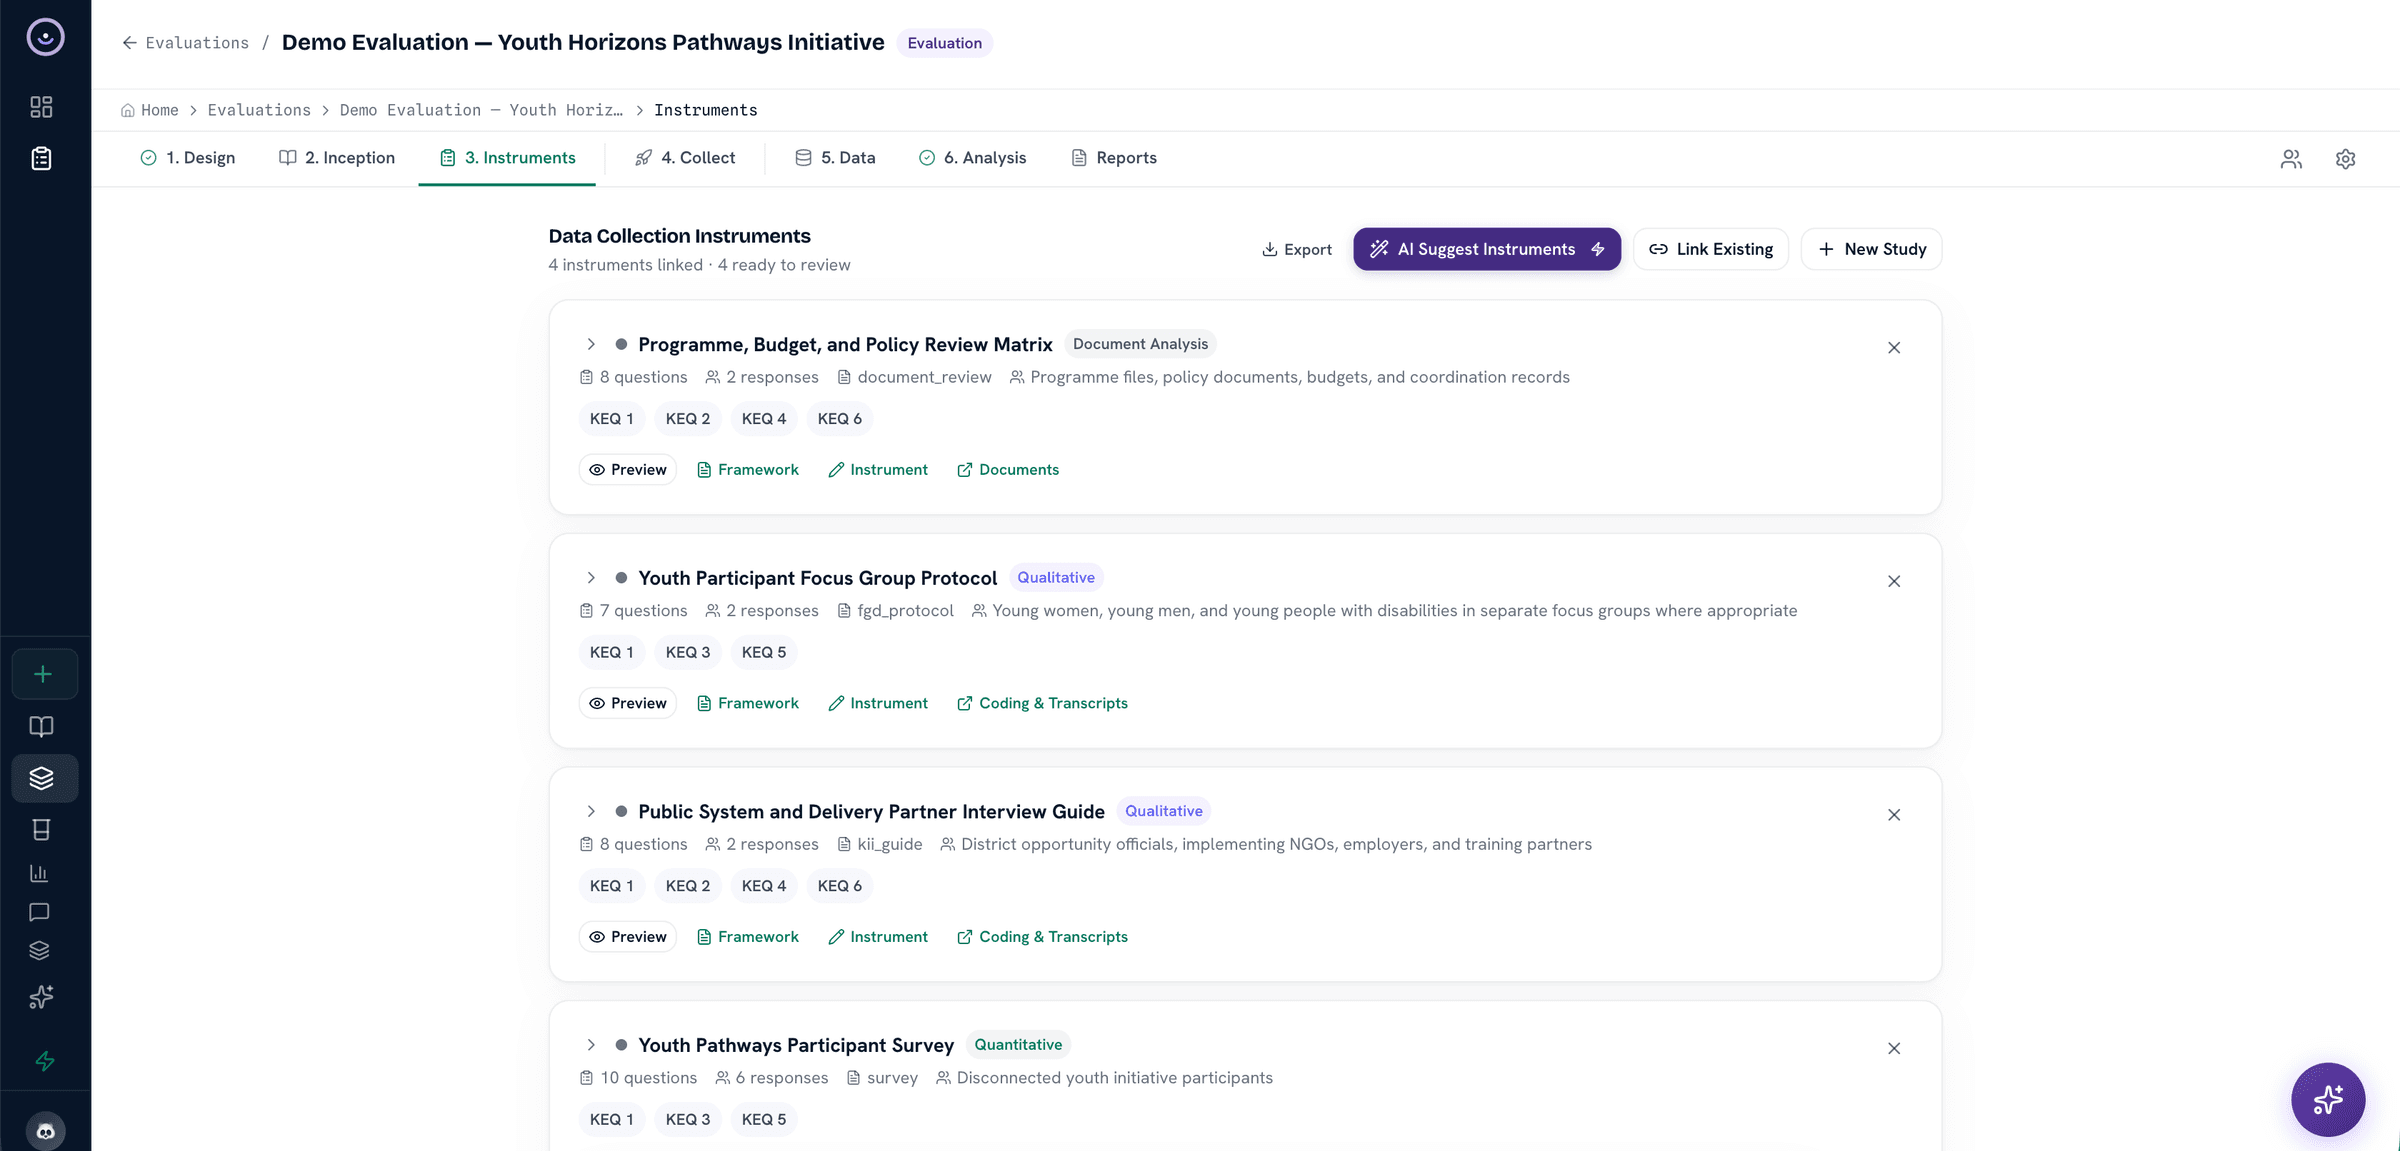The image size is (2400, 1151).
Task: Click the Home breadcrumb link
Action: [x=150, y=110]
